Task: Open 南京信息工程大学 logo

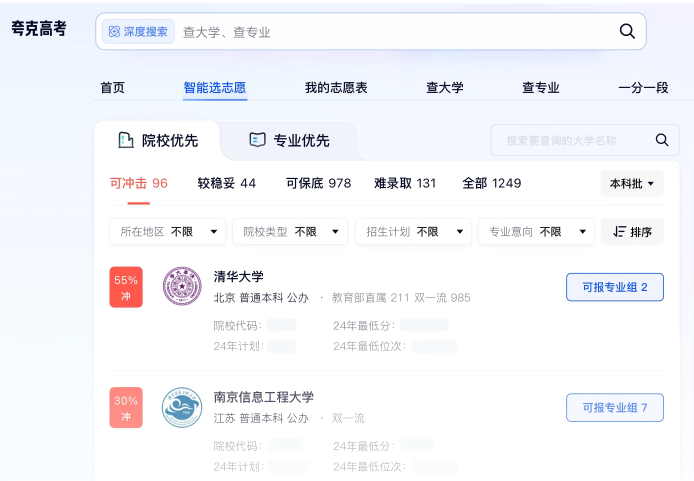Action: tap(182, 407)
